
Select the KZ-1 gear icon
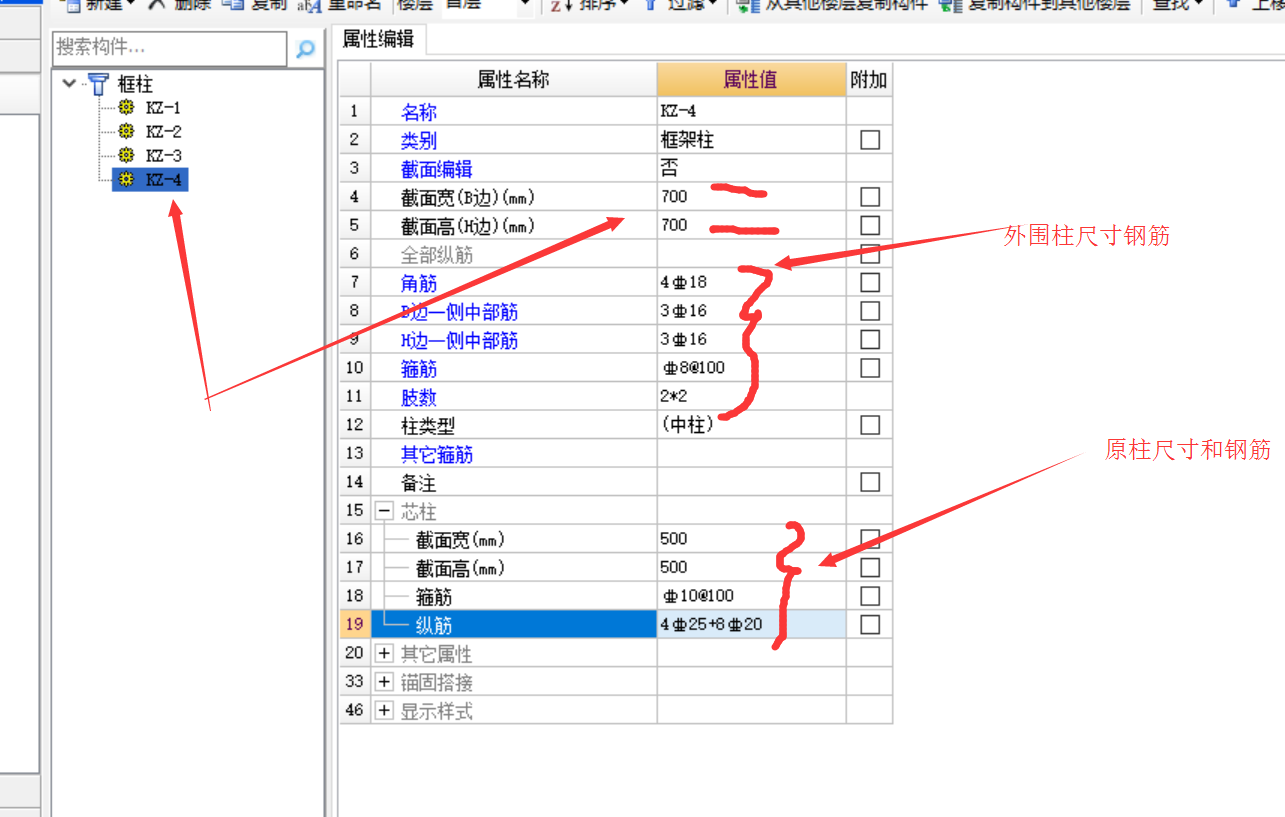coord(125,108)
